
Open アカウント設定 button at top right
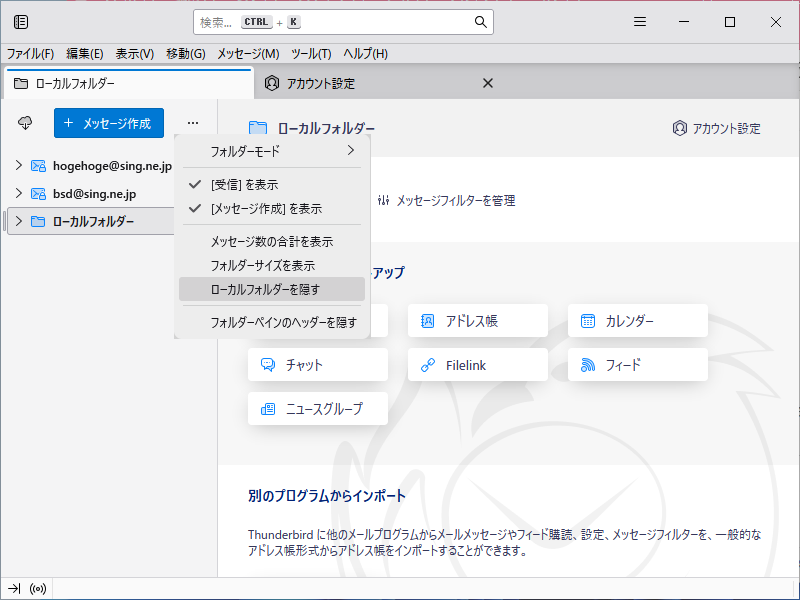click(x=716, y=128)
